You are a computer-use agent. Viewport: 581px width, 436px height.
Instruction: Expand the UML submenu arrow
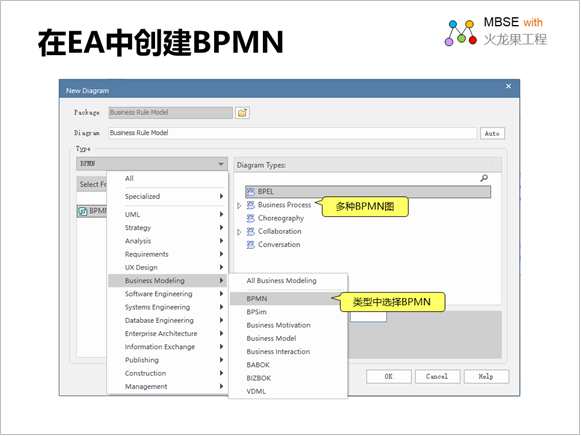[x=221, y=214]
